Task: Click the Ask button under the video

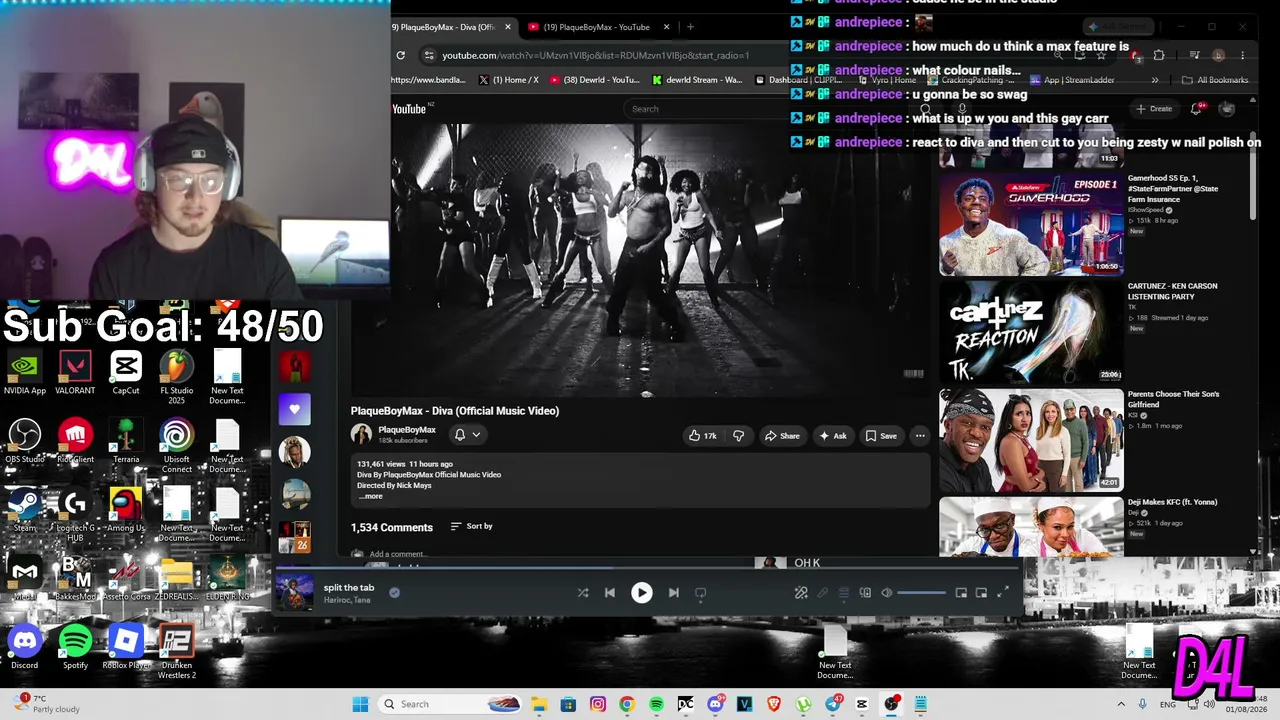Action: tap(833, 436)
